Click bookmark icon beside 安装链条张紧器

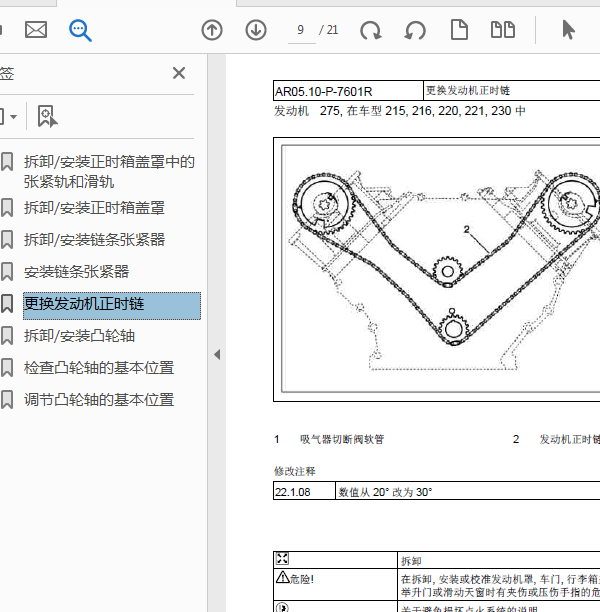(x=7, y=272)
